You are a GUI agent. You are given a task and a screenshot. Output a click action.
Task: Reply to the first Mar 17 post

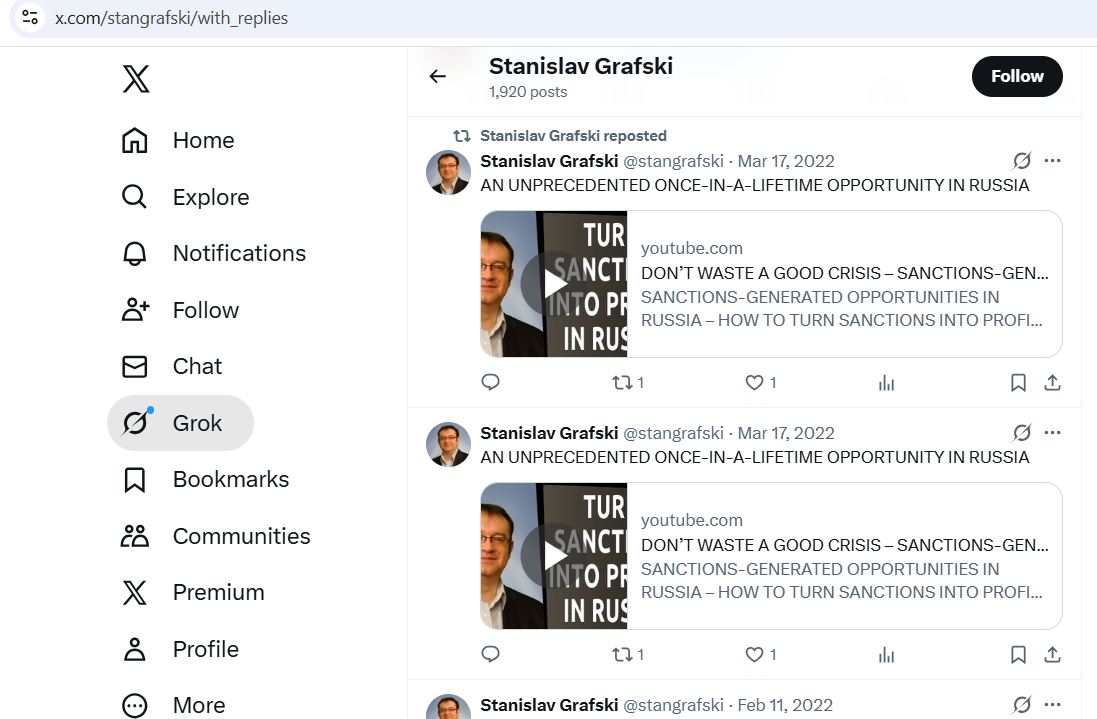tap(490, 382)
